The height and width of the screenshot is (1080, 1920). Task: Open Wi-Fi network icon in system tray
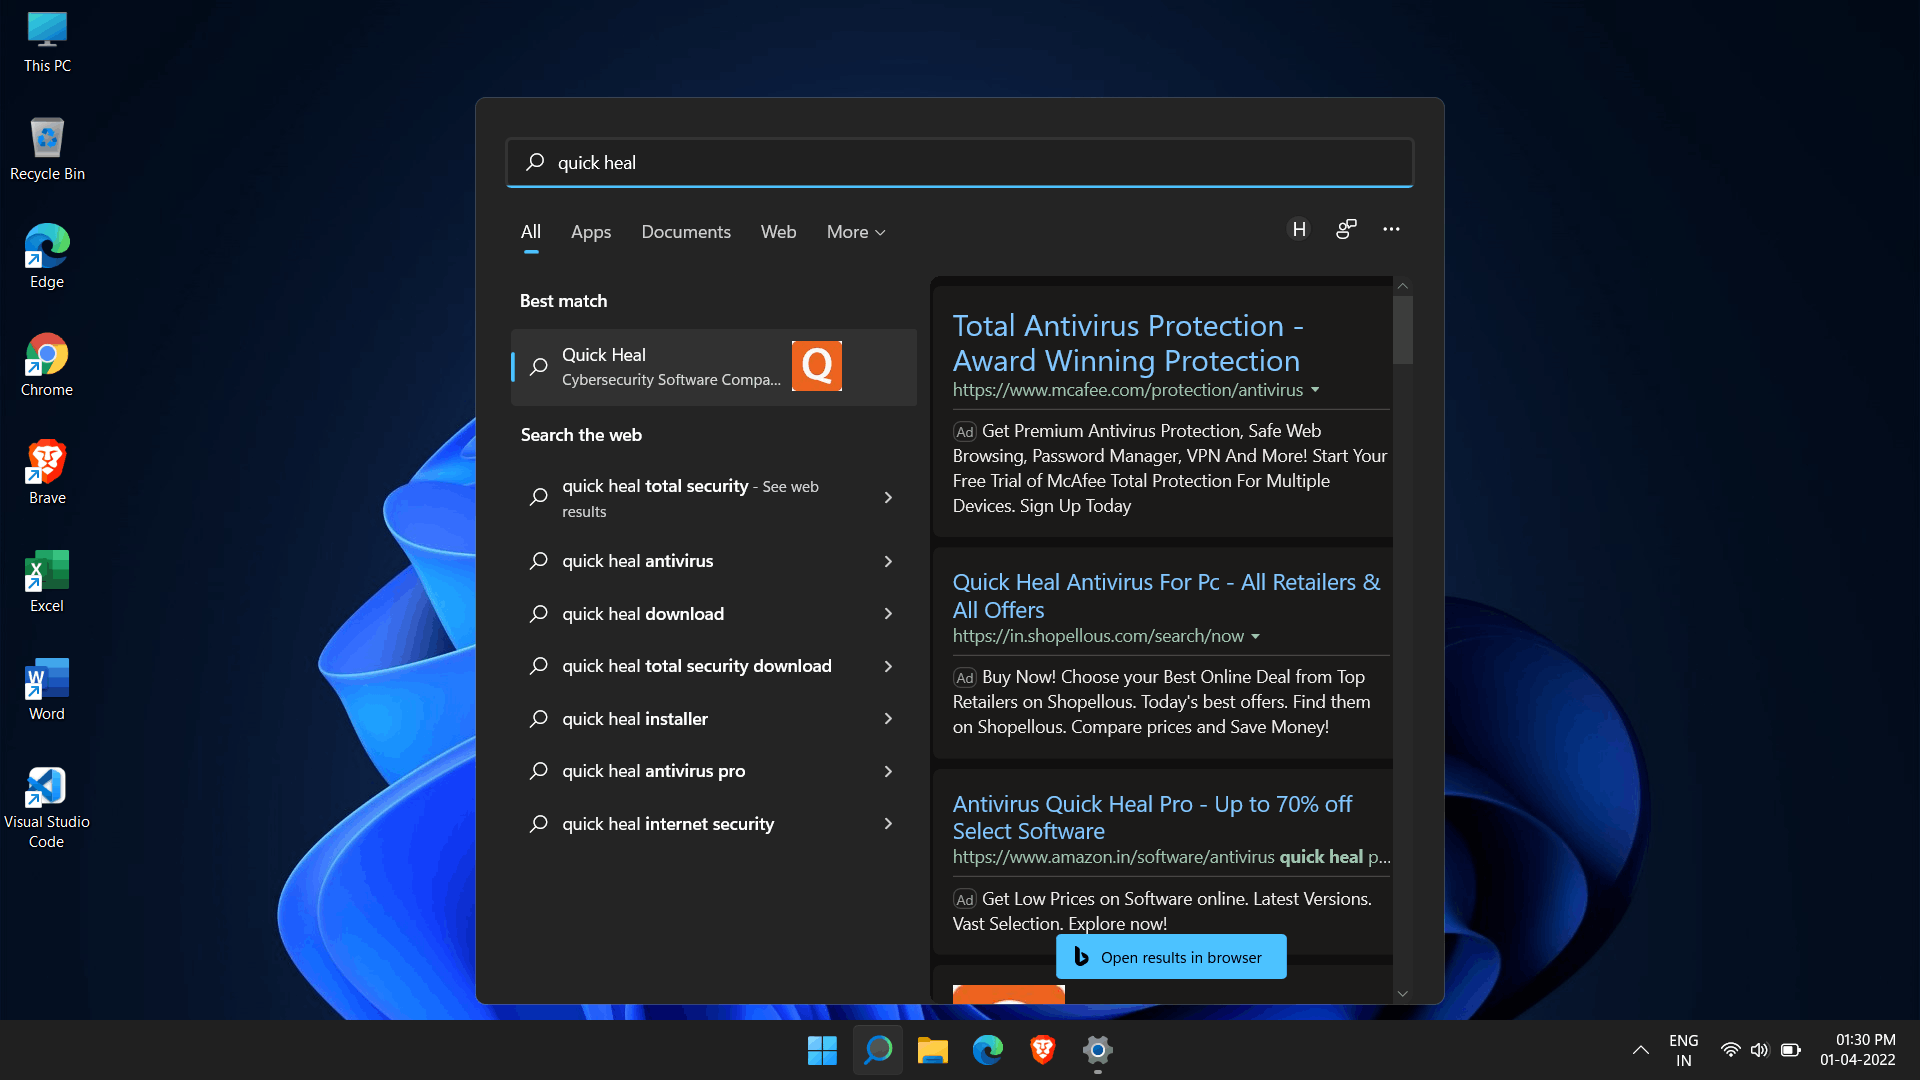point(1730,1050)
